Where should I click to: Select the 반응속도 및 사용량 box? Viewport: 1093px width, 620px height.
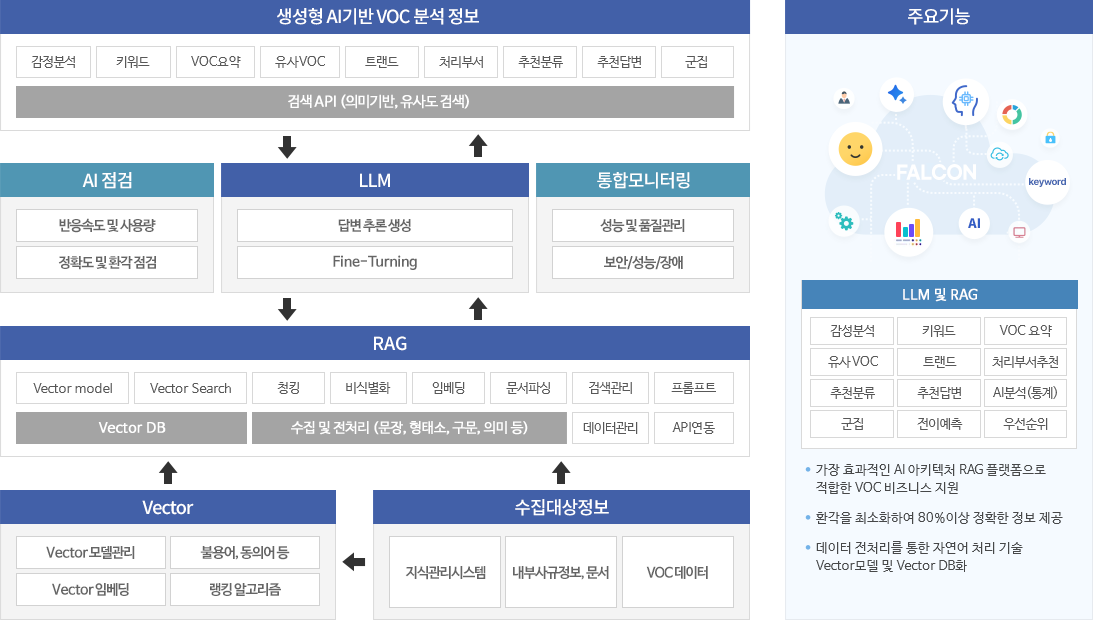[x=107, y=225]
